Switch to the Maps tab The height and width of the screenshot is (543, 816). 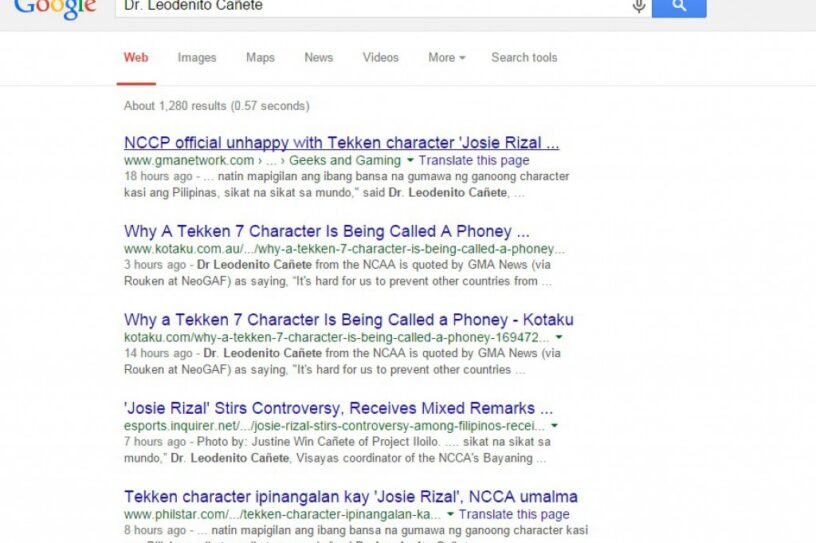coord(260,58)
